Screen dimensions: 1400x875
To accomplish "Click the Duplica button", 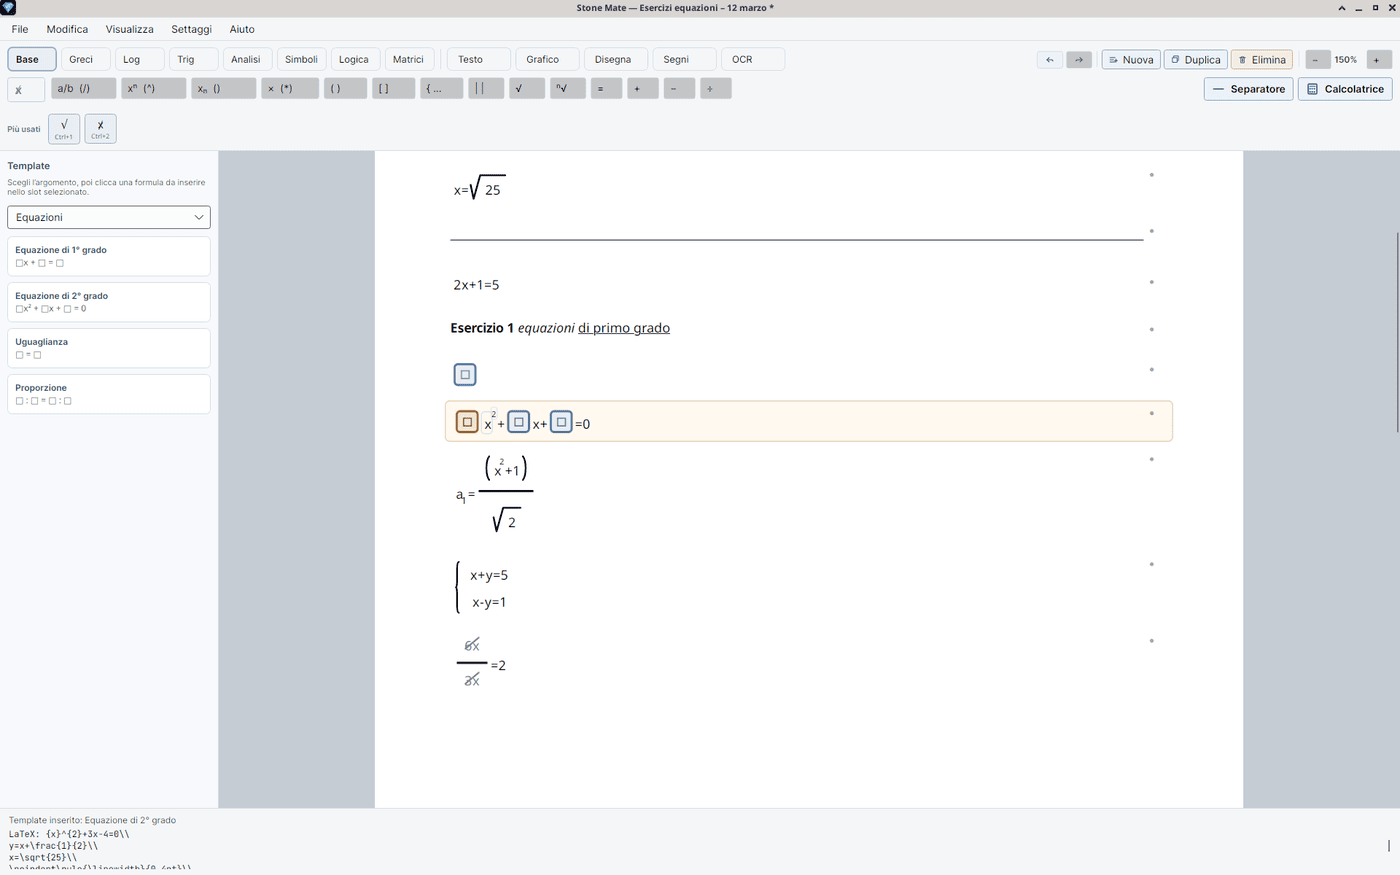I will (x=1196, y=60).
